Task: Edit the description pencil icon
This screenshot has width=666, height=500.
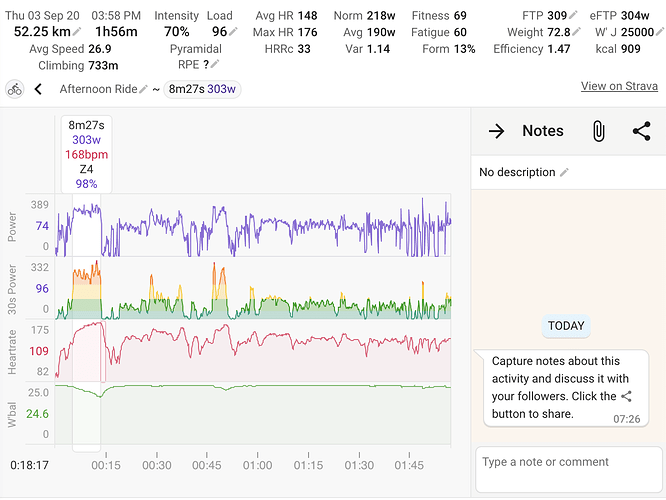Action: (x=564, y=173)
